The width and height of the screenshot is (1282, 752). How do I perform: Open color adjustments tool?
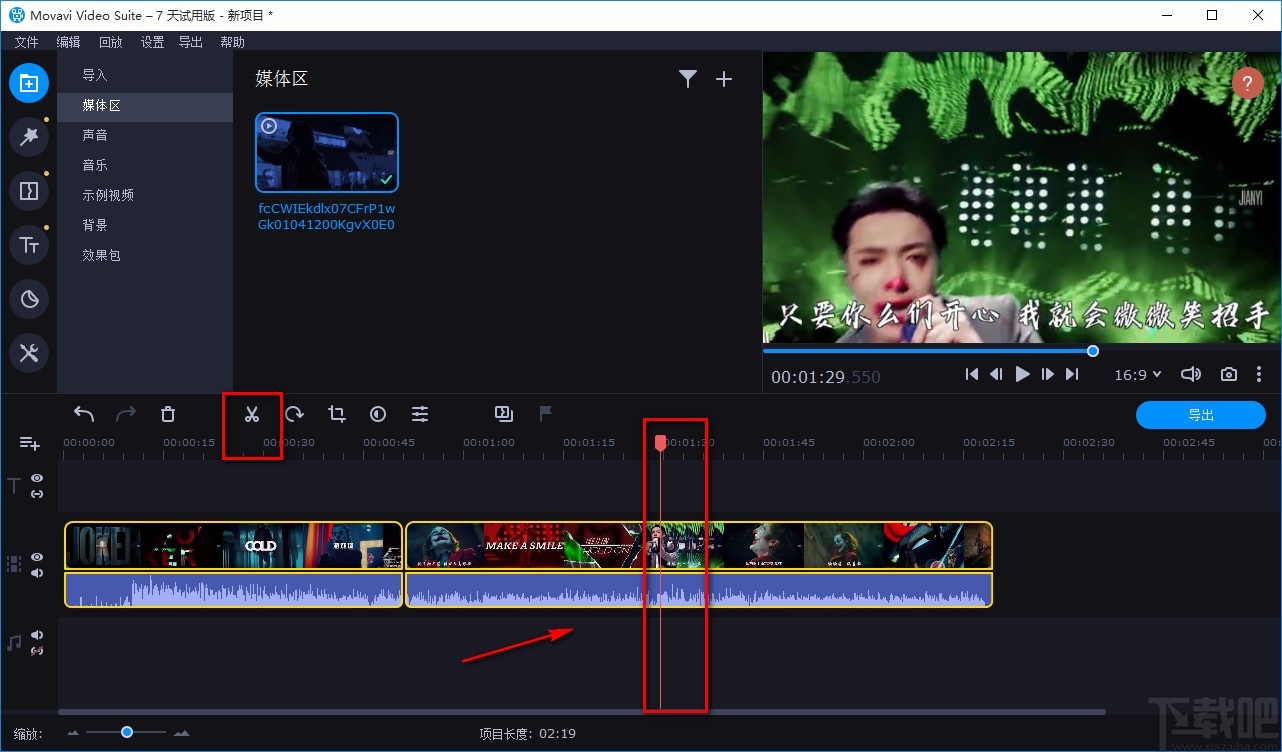(378, 414)
